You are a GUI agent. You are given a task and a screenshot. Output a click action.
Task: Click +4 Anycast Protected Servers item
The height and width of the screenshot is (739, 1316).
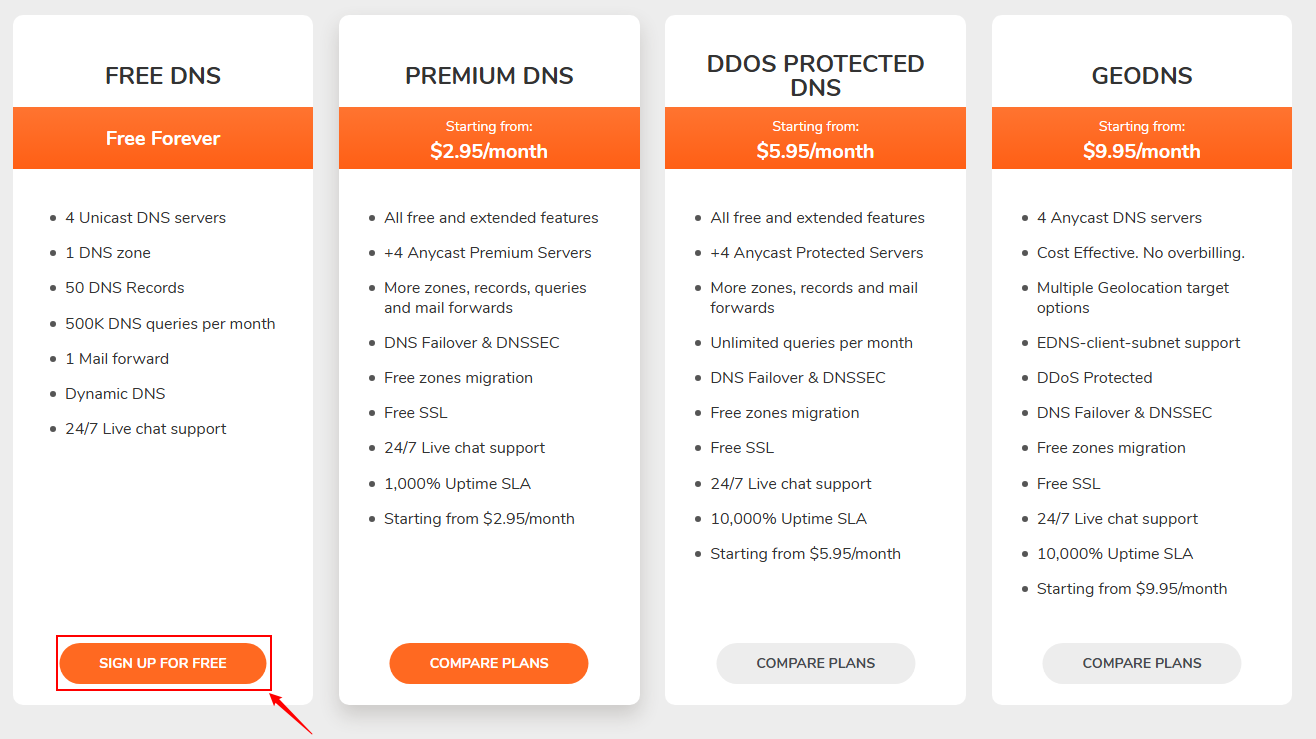click(816, 253)
